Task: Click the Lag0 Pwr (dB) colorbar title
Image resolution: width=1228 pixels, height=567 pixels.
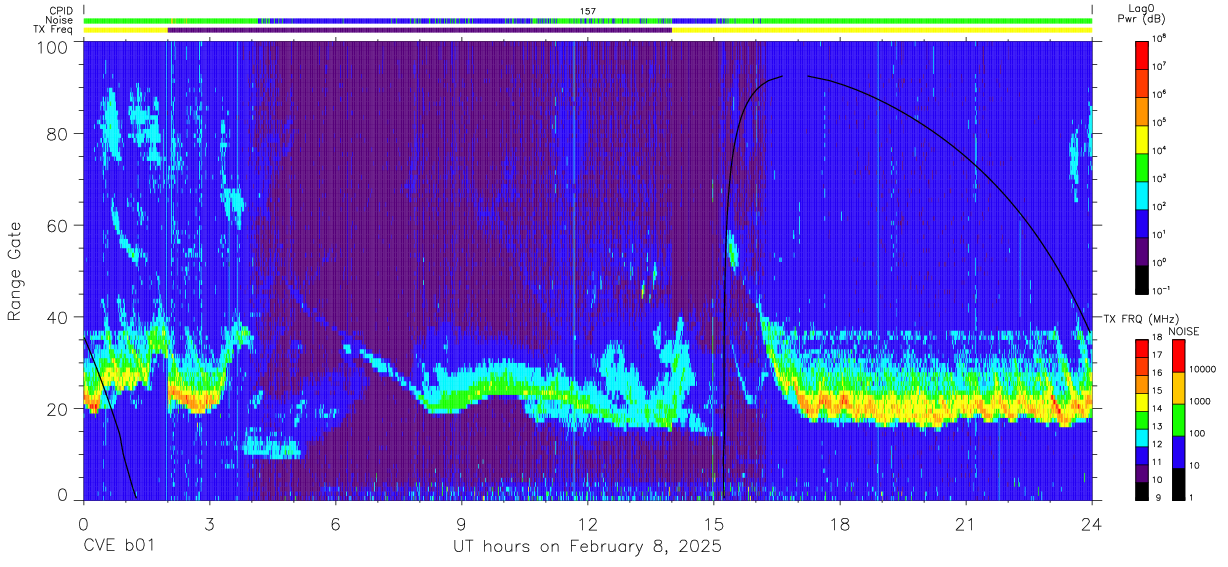Action: click(1142, 13)
